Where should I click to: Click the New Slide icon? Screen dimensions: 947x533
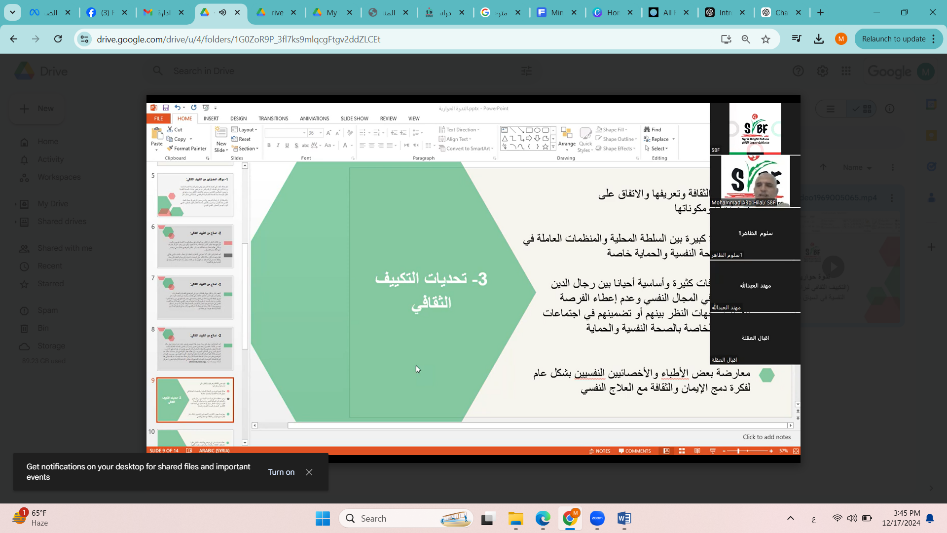[x=221, y=137]
